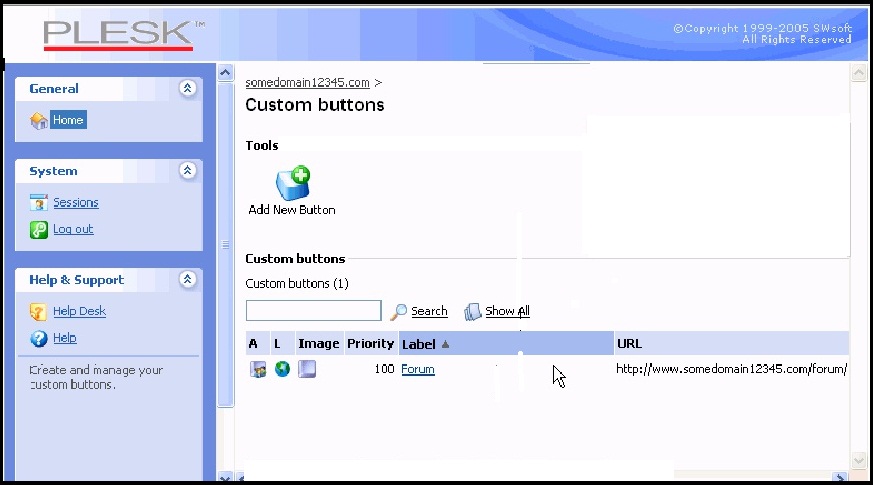The height and width of the screenshot is (485, 873).
Task: Click the left frame vertical scrollbar thumb
Action: pyautogui.click(x=225, y=244)
